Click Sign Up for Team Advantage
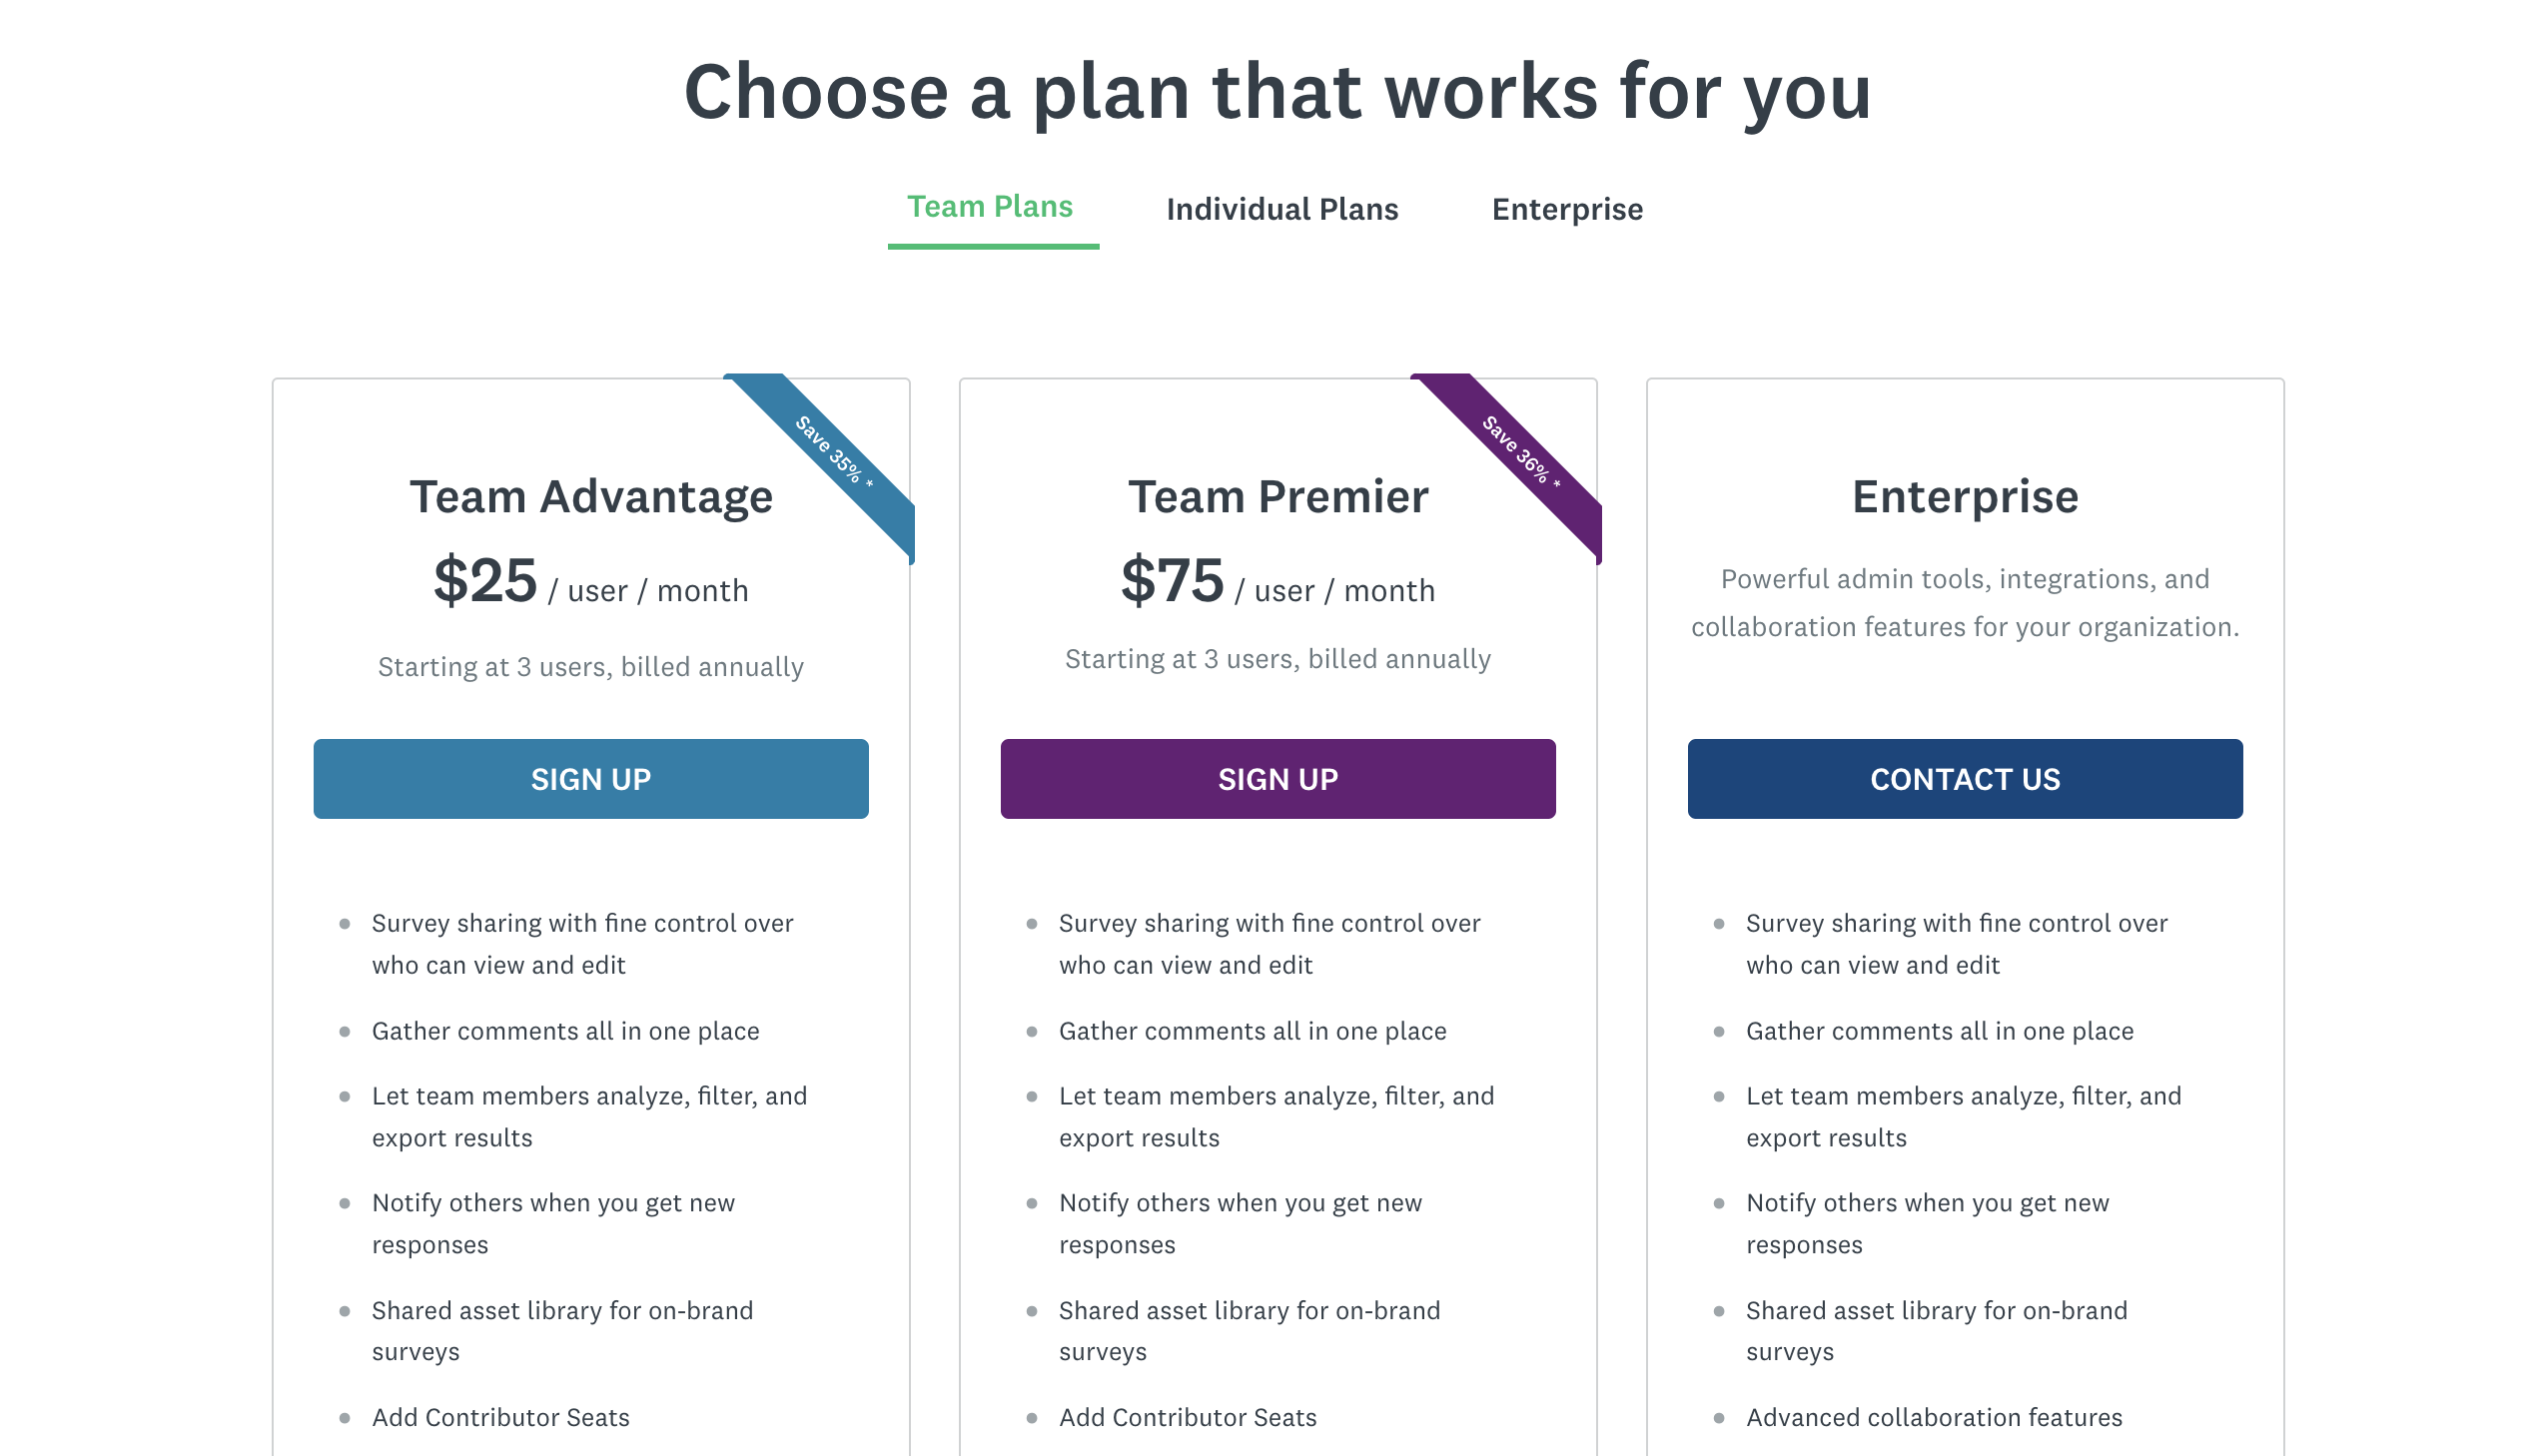This screenshot has width=2543, height=1456. [590, 779]
